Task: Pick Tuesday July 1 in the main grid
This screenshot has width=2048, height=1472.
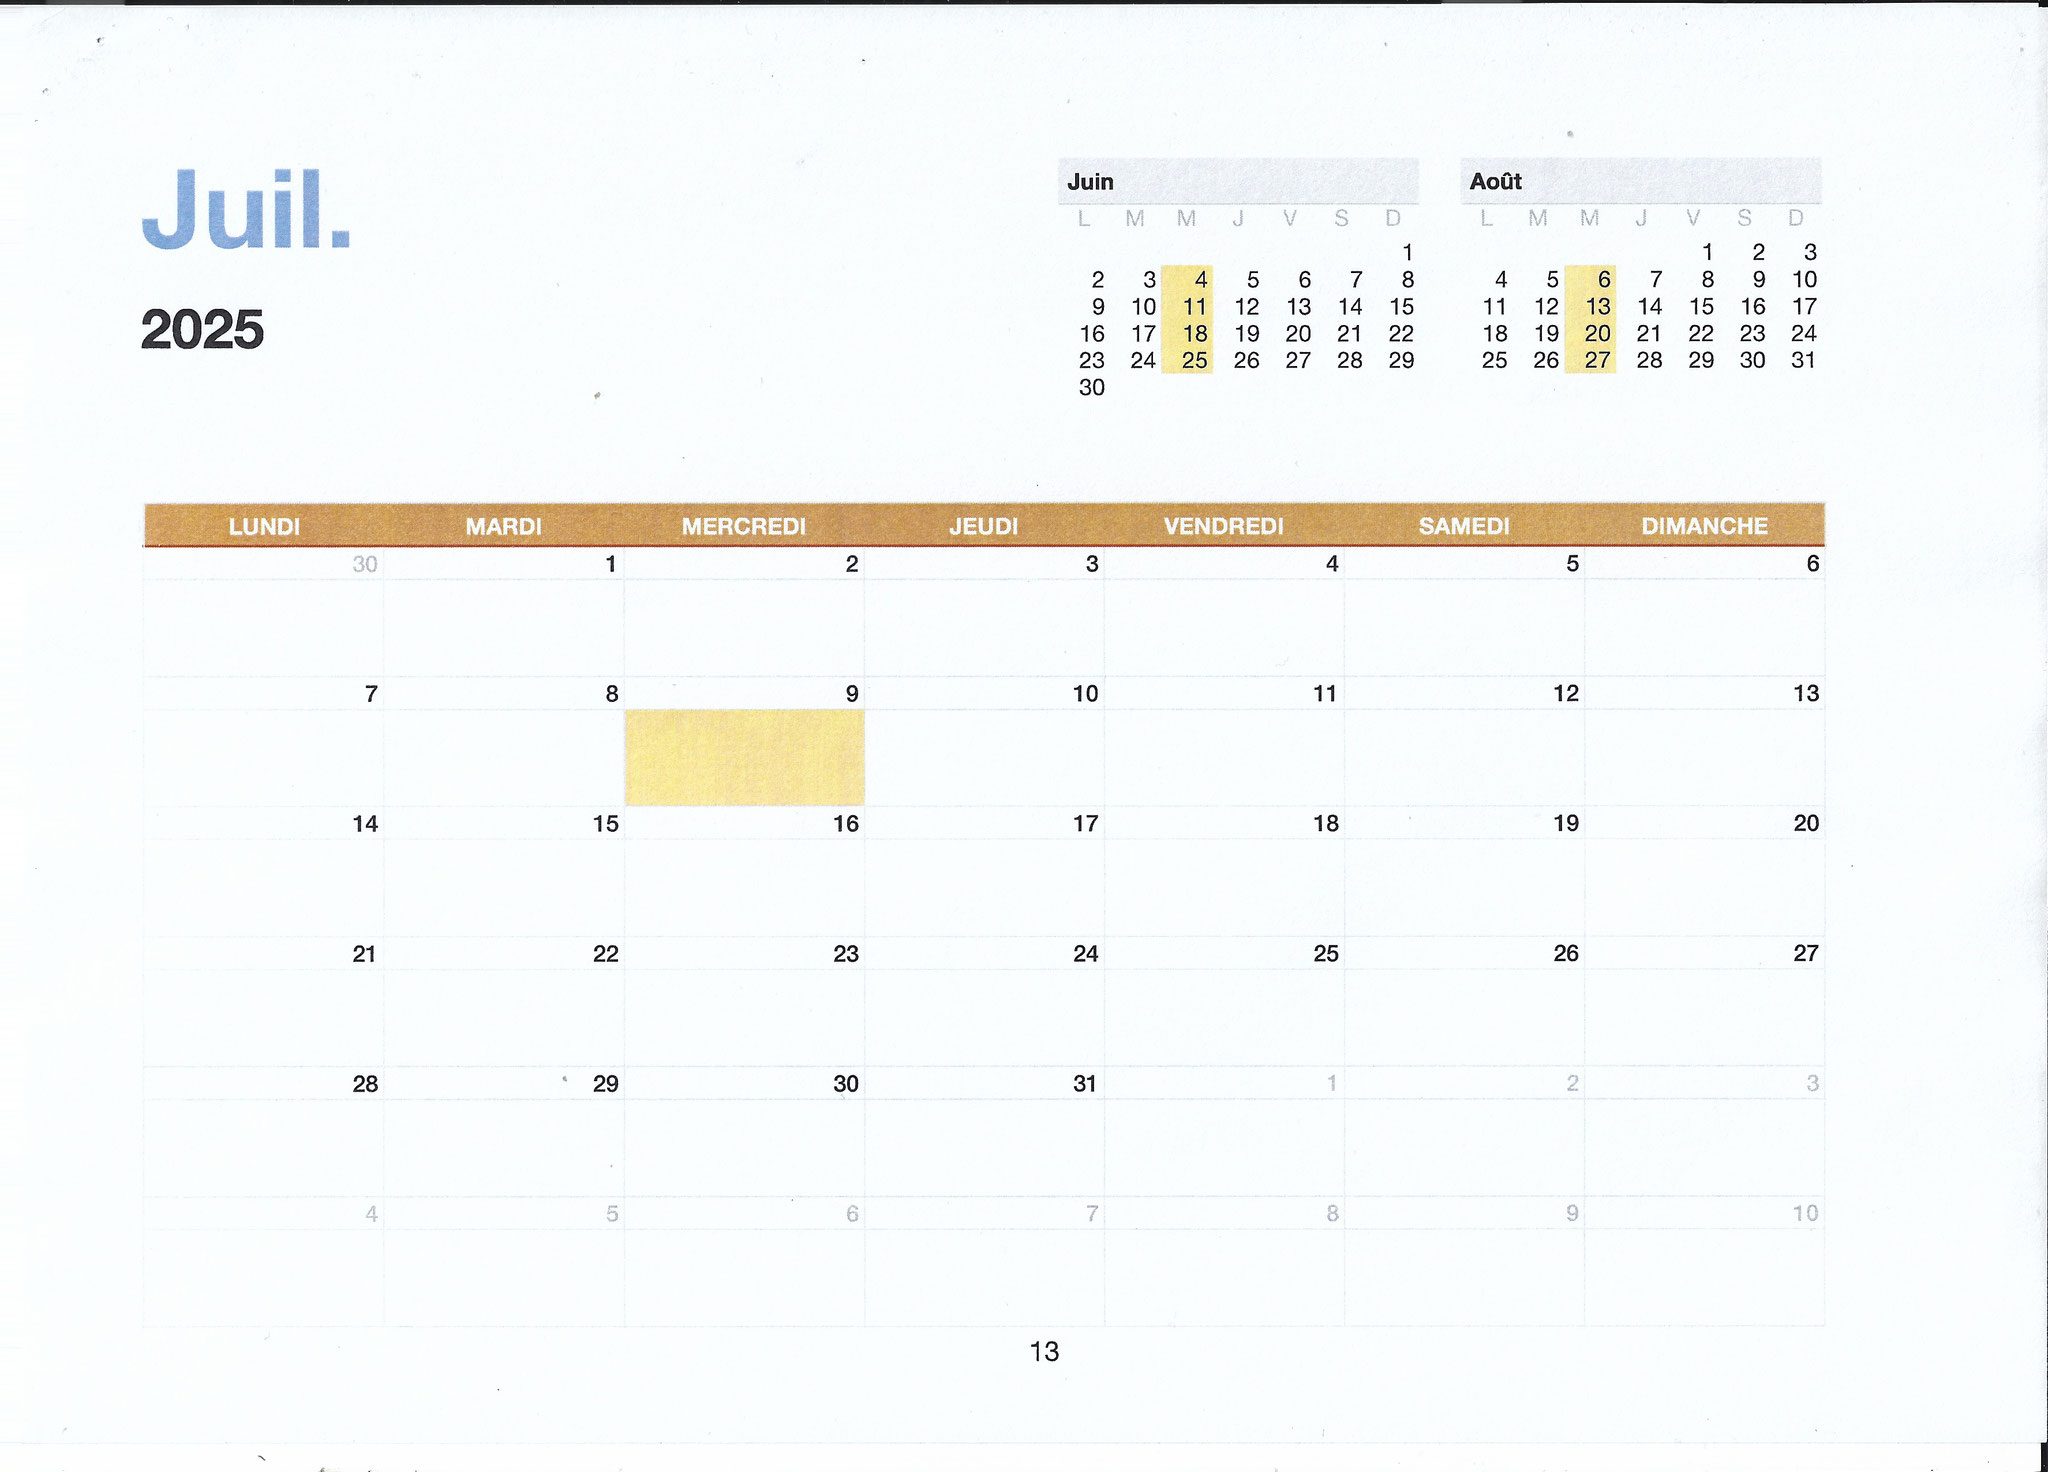Action: point(611,564)
